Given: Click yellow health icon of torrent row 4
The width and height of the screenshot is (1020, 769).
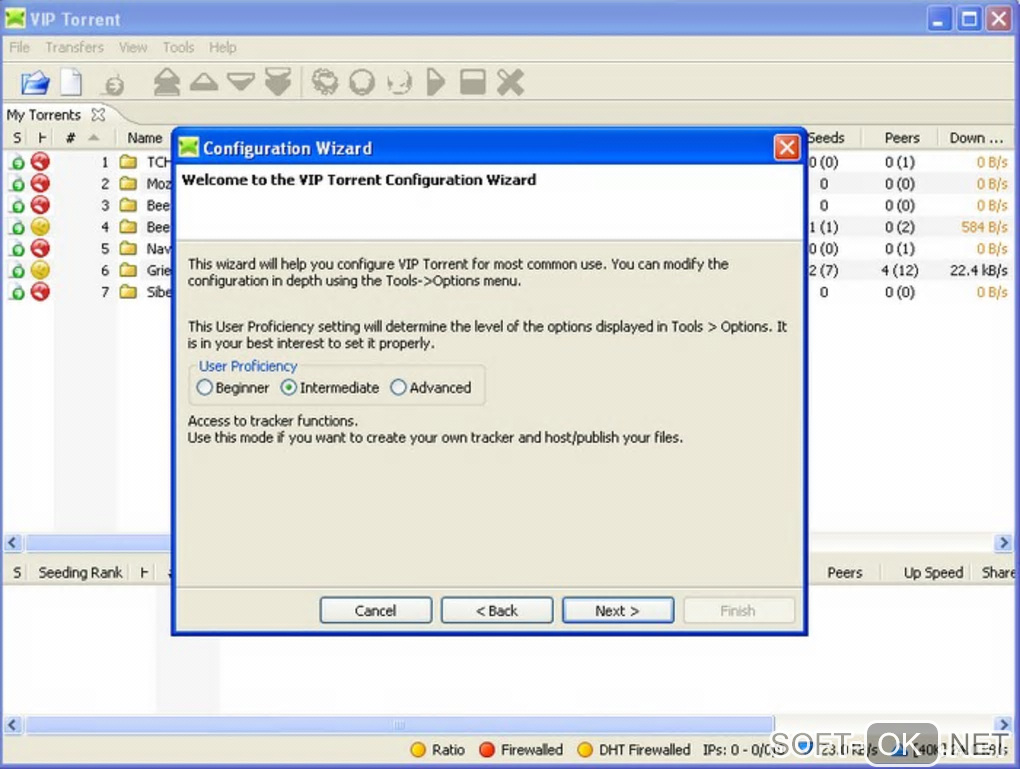Looking at the screenshot, I should 40,226.
